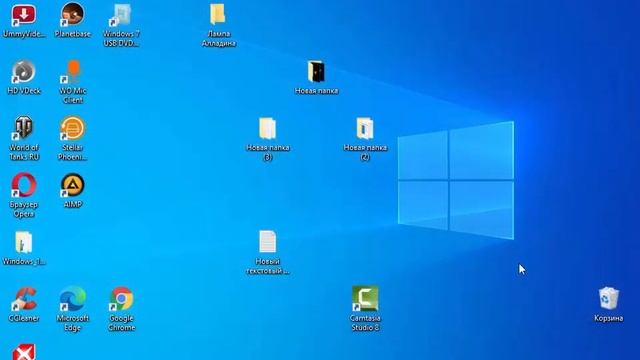Select the Microsoft Edge icon
This screenshot has width=640, height=360.
(73, 299)
